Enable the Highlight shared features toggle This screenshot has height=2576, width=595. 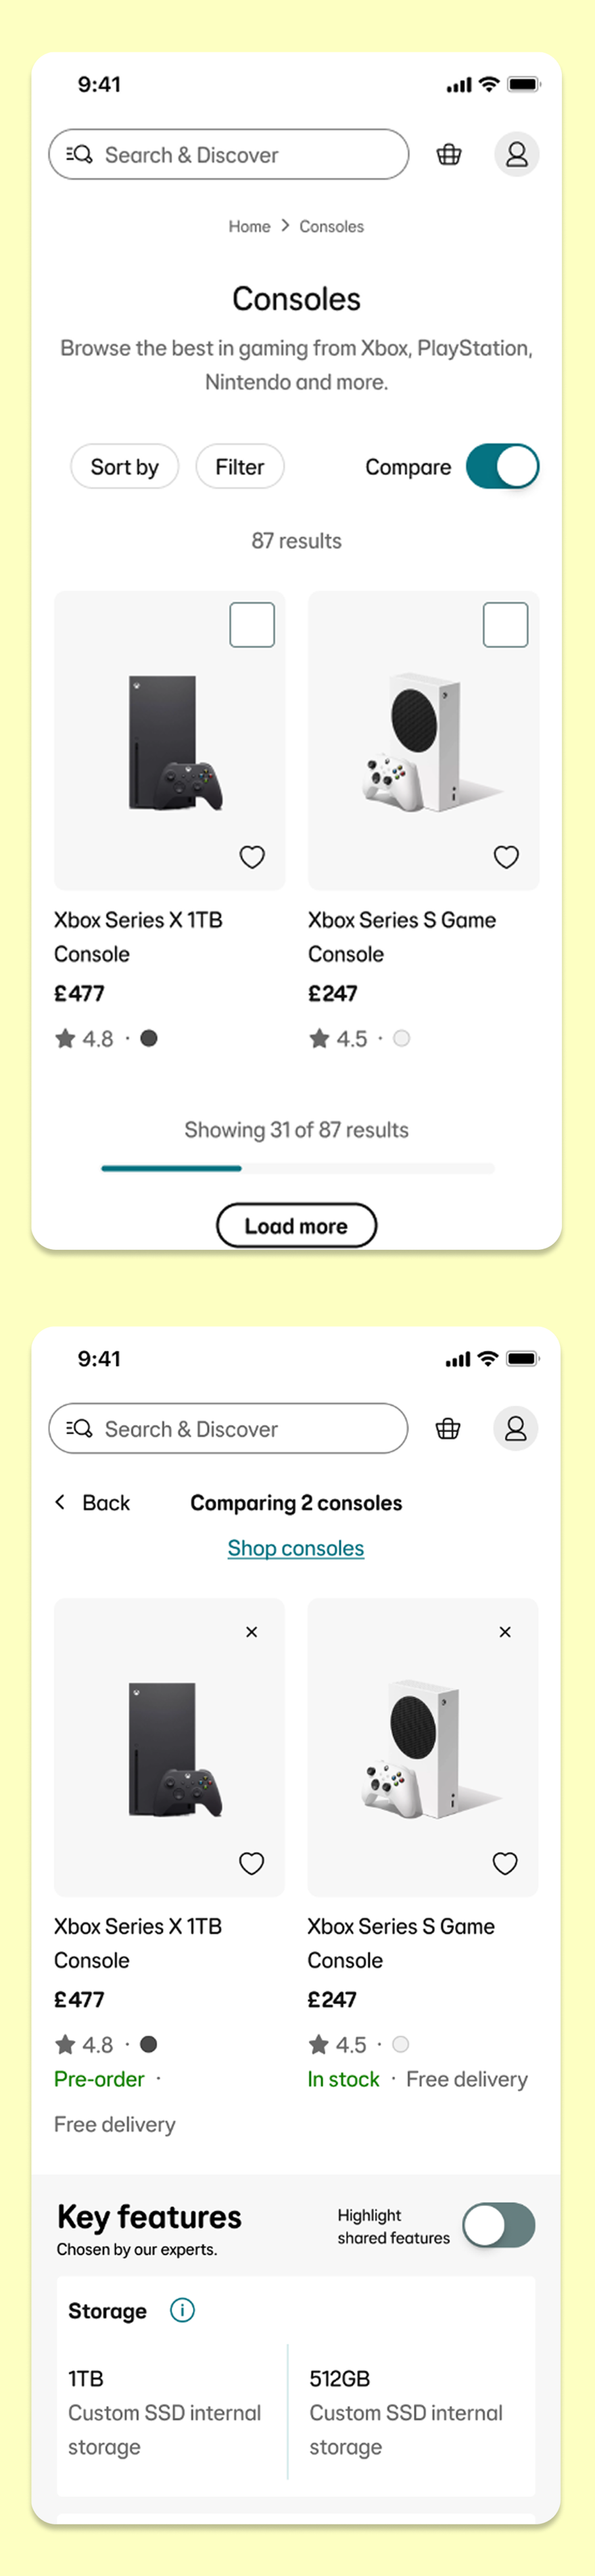(x=499, y=2225)
